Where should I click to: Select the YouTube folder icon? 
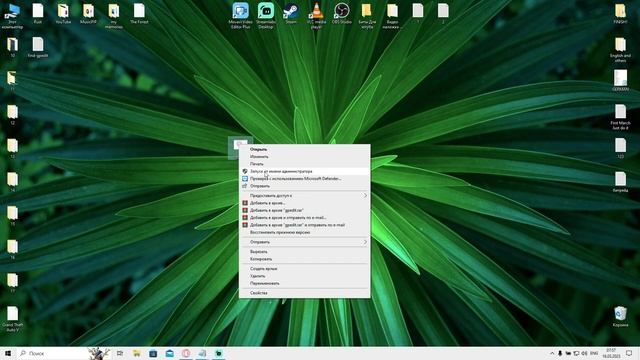(x=63, y=13)
